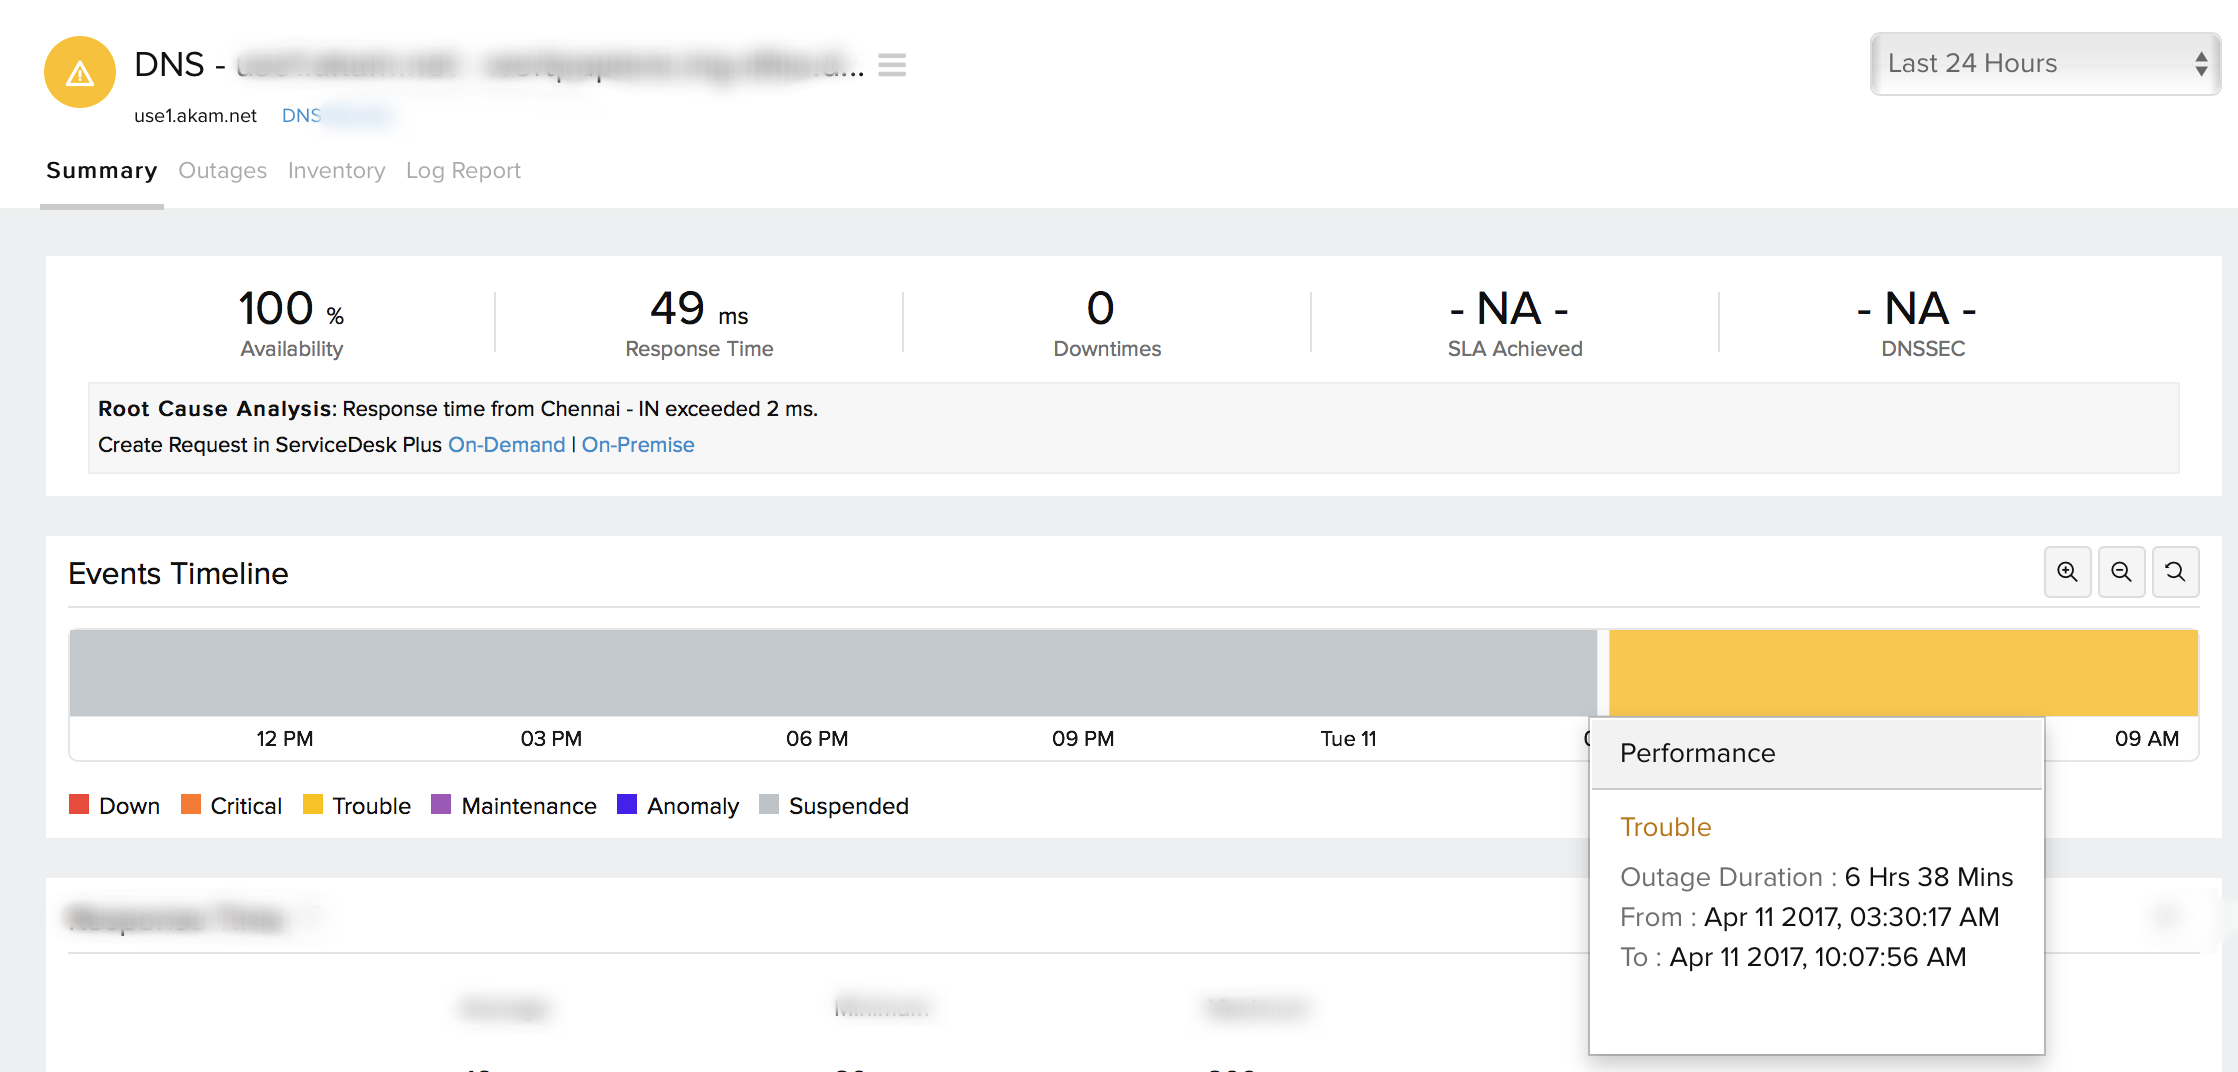Click the red Down legend icon

pyautogui.click(x=79, y=805)
